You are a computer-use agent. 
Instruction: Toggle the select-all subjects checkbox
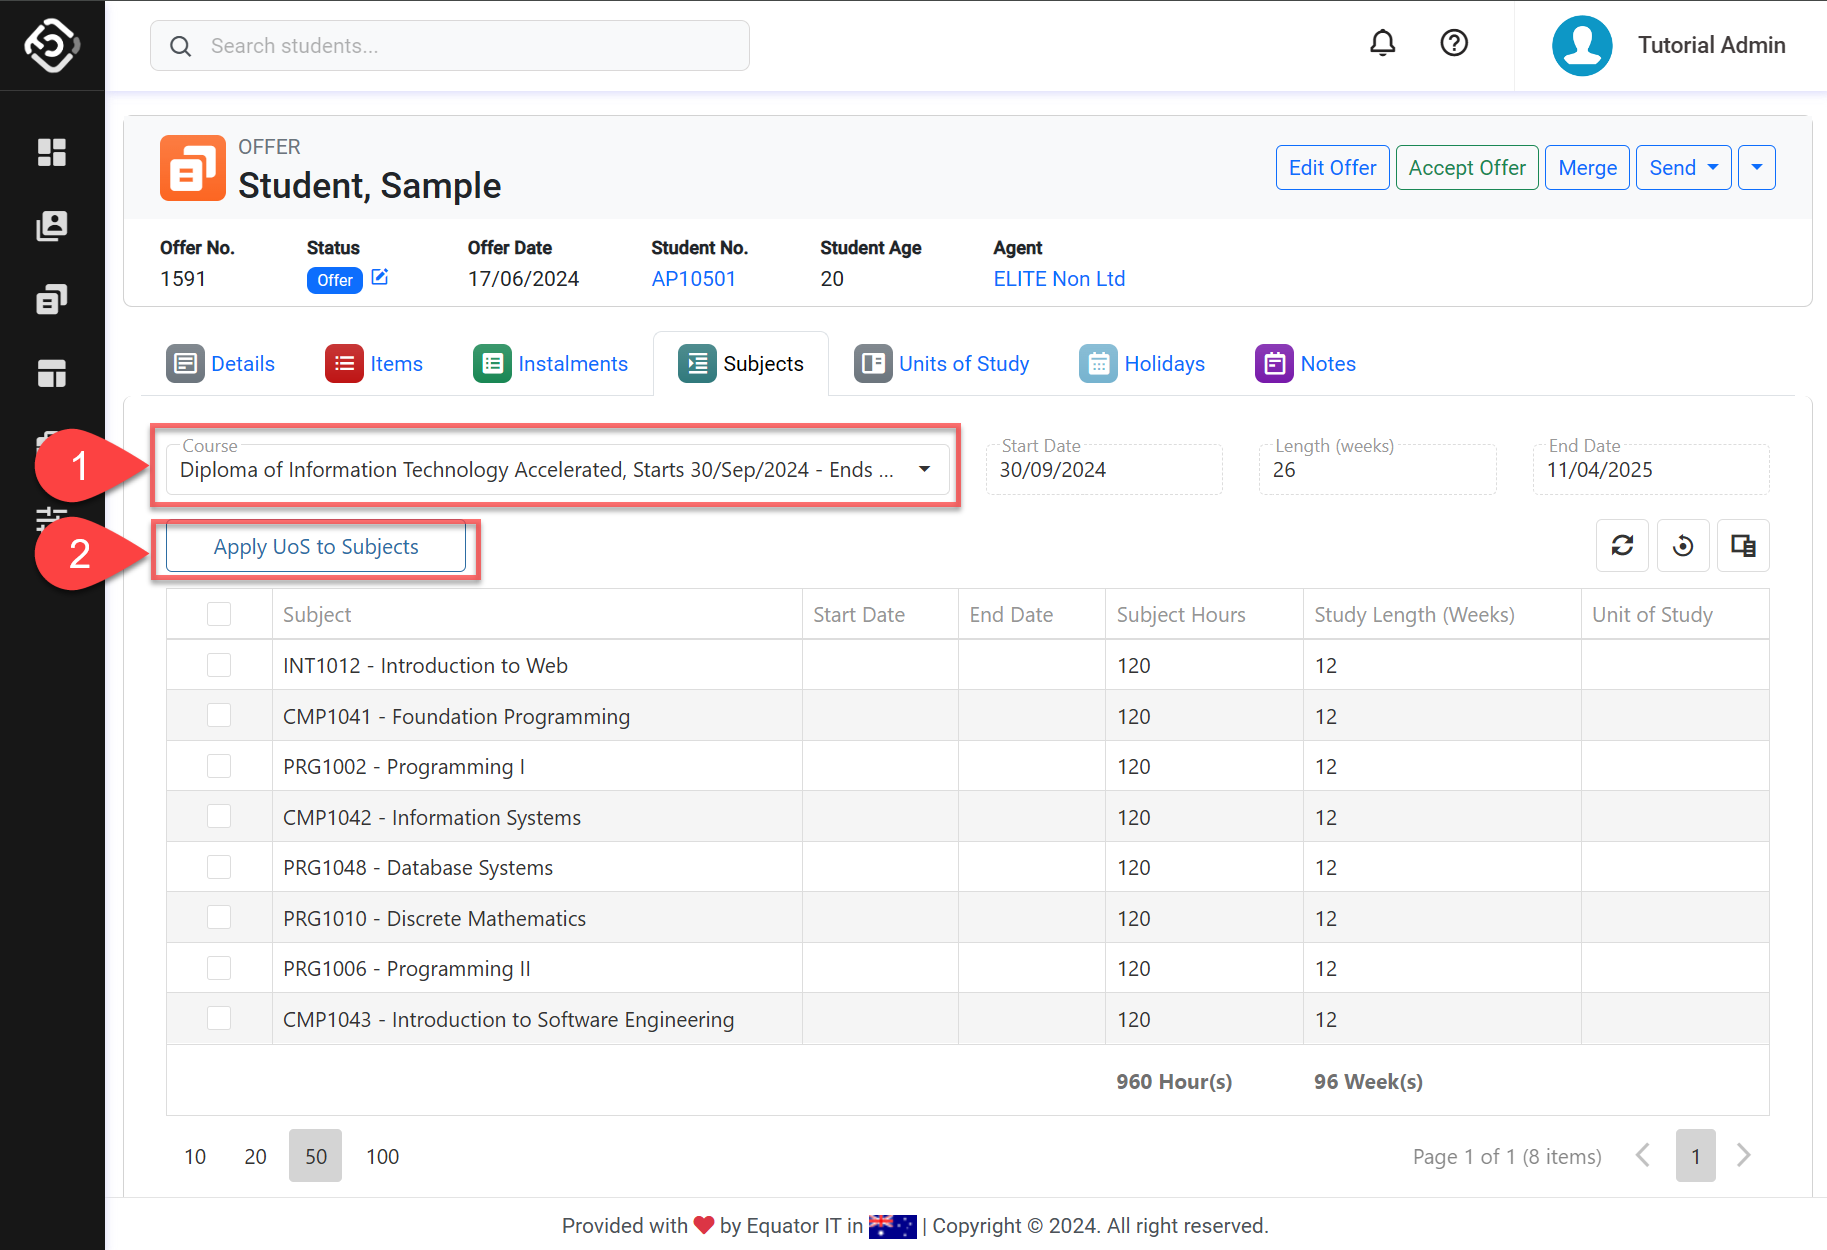(x=219, y=614)
